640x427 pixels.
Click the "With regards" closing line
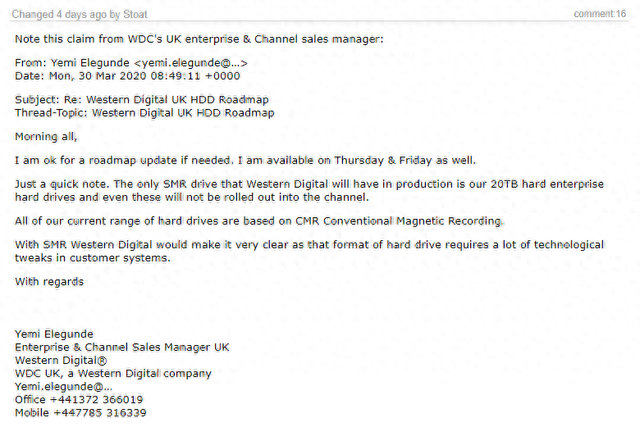pos(49,281)
